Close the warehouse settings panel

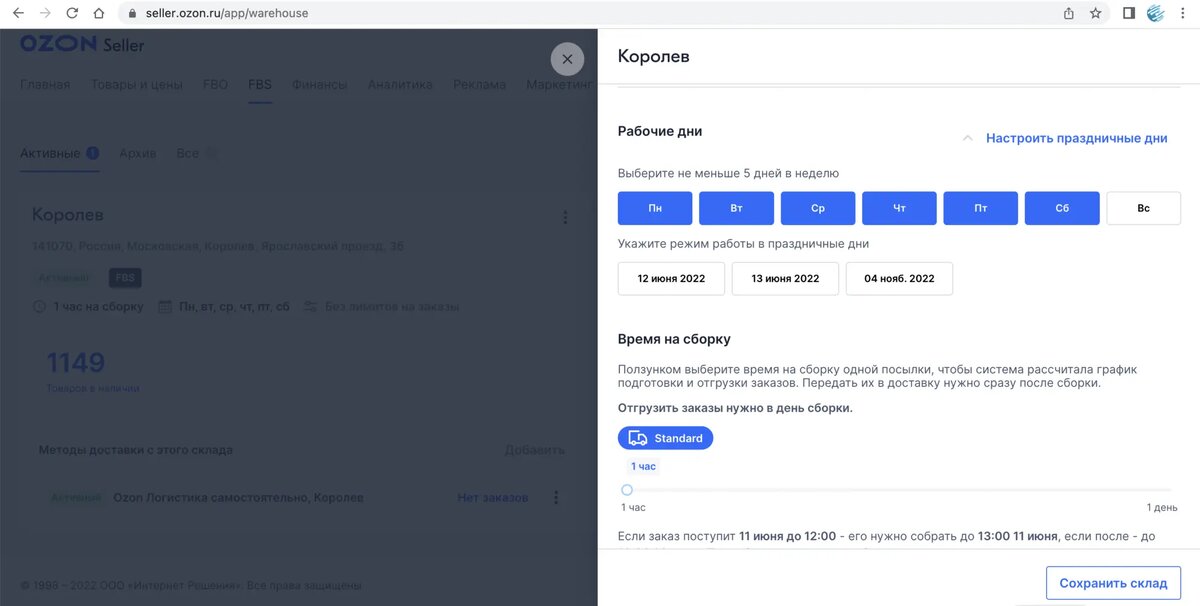click(x=567, y=59)
